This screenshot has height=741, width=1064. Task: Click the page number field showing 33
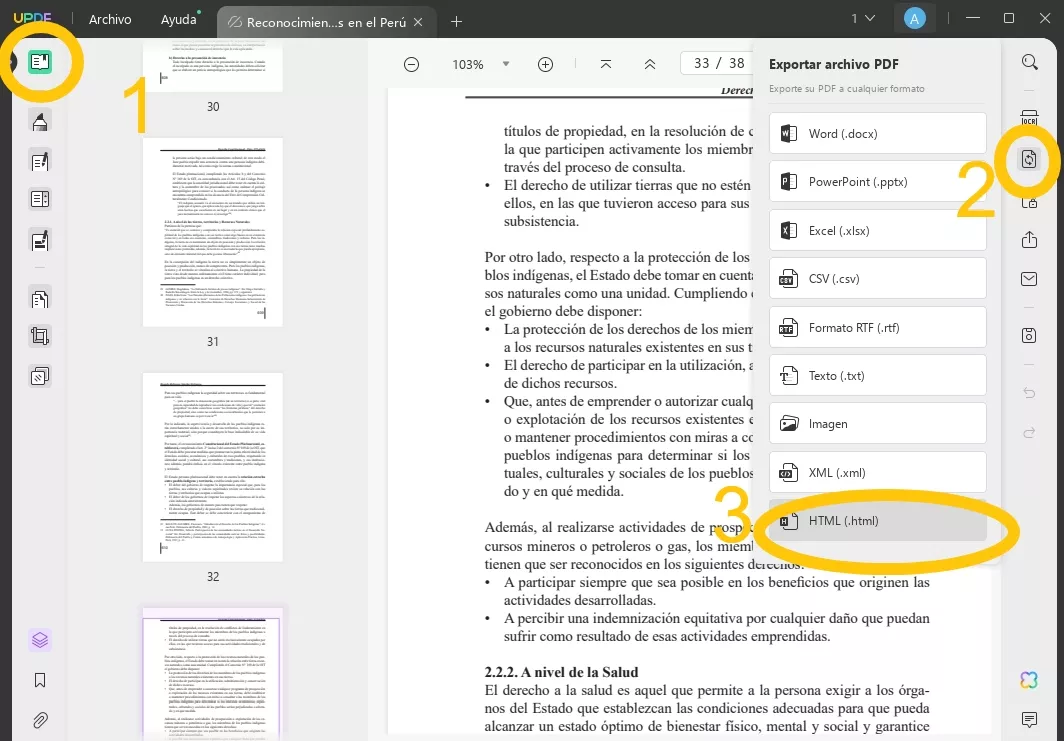pos(702,63)
